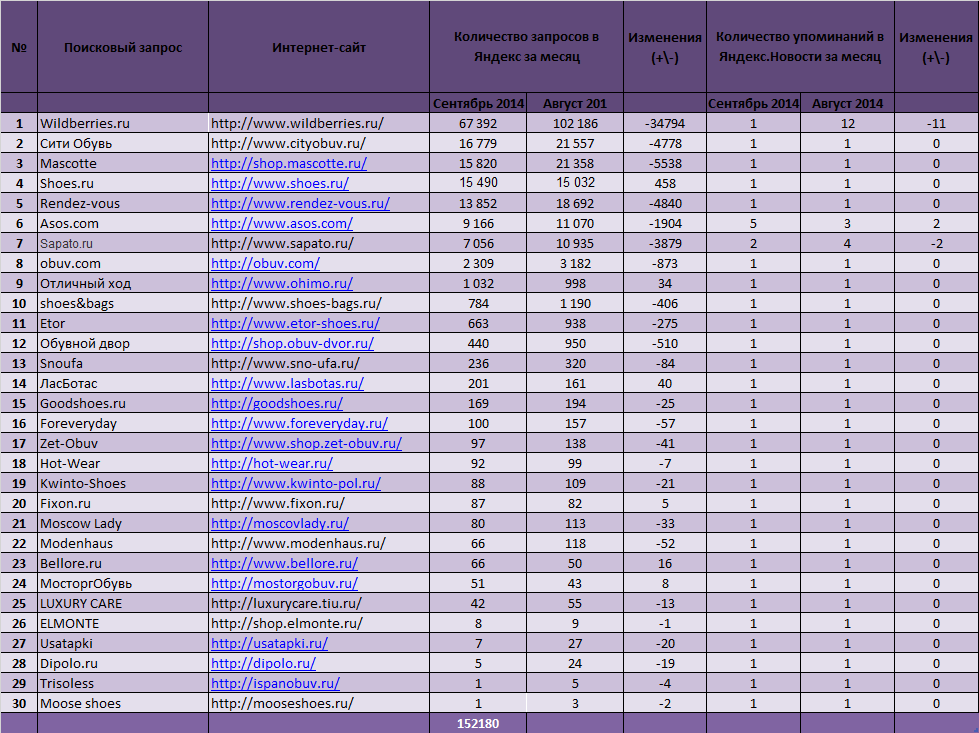Open the shop.mascotte.ru hyperlink
Viewport: 979px width, 733px height.
(289, 163)
